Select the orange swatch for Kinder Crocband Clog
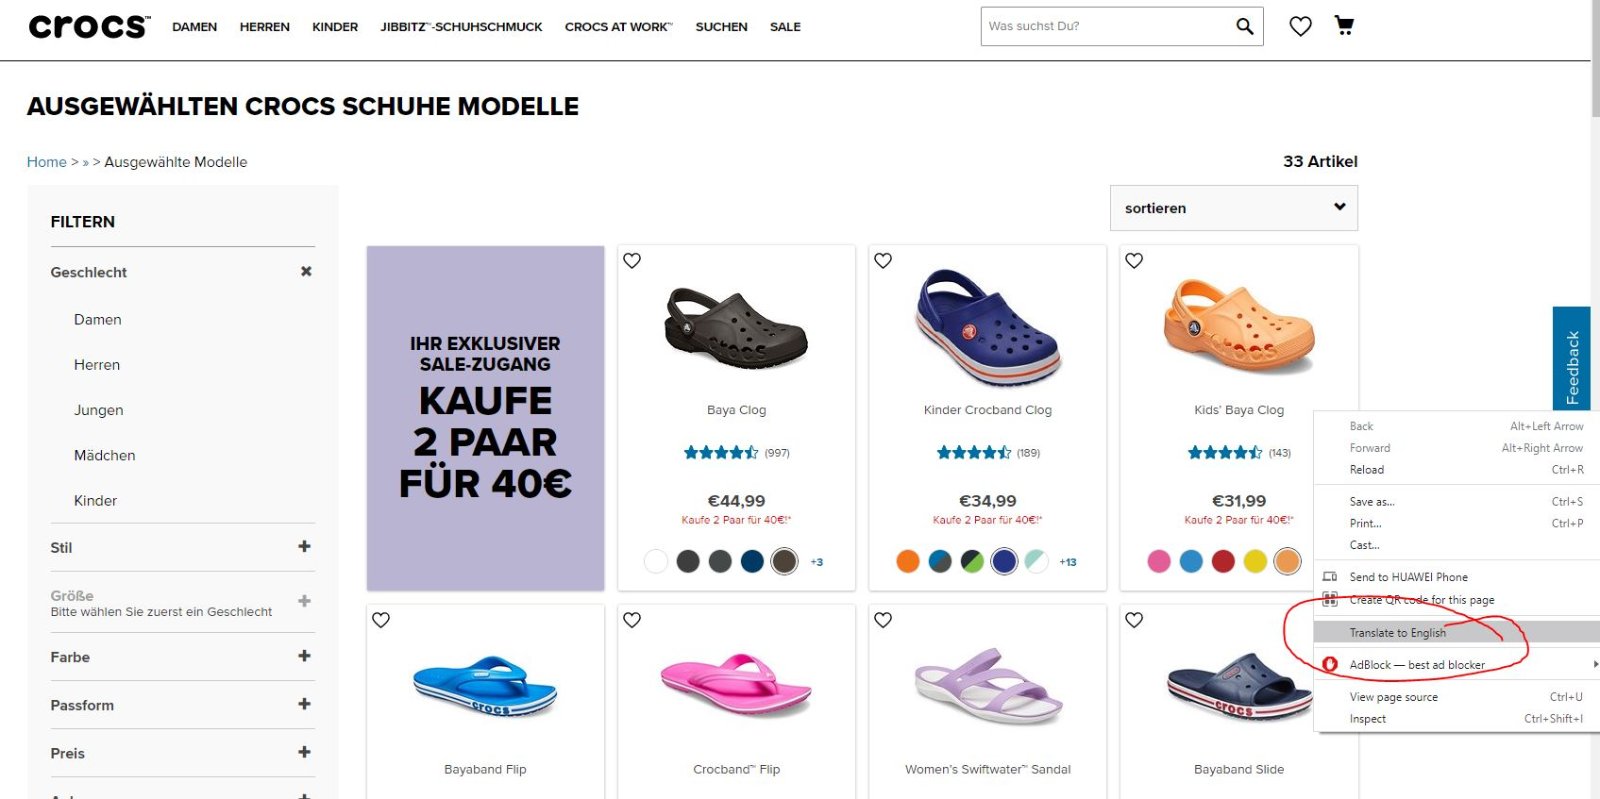The height and width of the screenshot is (799, 1600). tap(908, 561)
